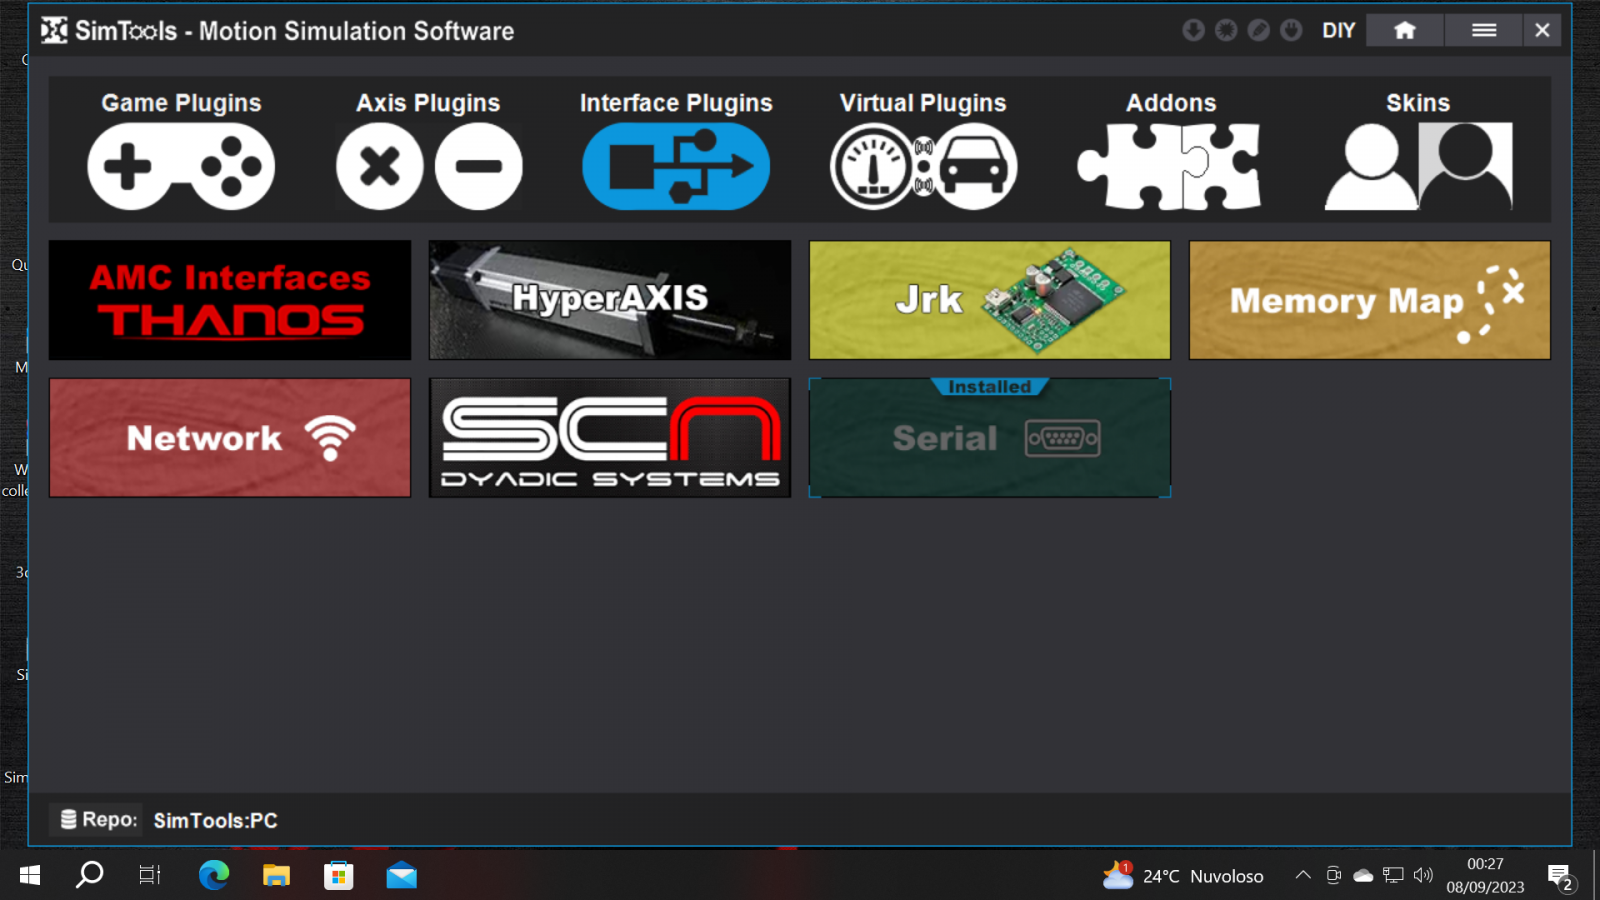Close the SimTools window
Screen dimensions: 1600x900
1542,30
